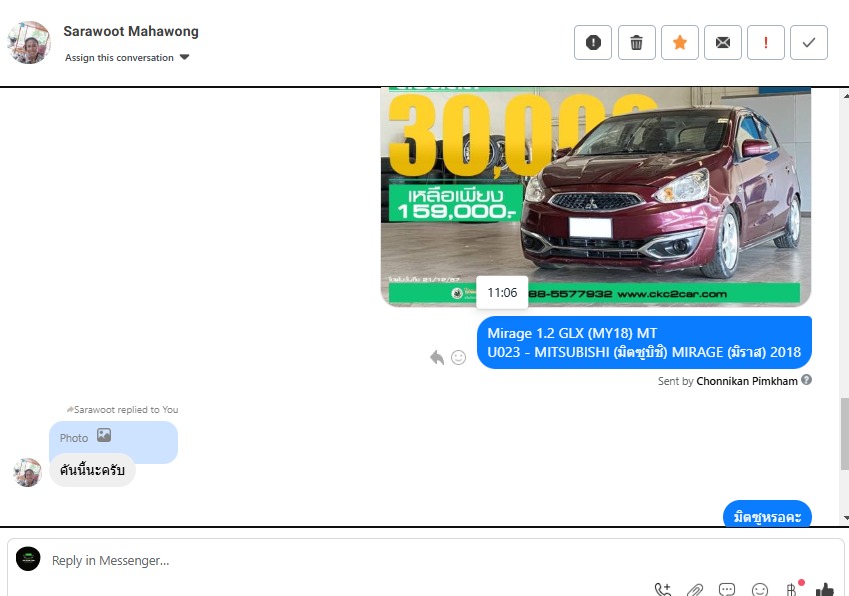Screen dimensions: 849x596
Task: Open Sarawoot Mahawong's profile name
Action: point(131,31)
